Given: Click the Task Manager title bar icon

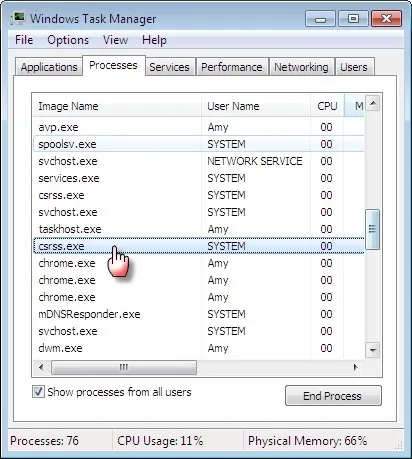Looking at the screenshot, I should [x=18, y=18].
